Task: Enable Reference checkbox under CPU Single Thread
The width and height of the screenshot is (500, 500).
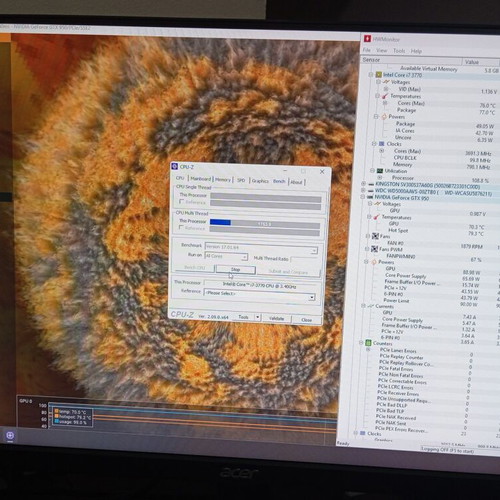Action: [182, 202]
